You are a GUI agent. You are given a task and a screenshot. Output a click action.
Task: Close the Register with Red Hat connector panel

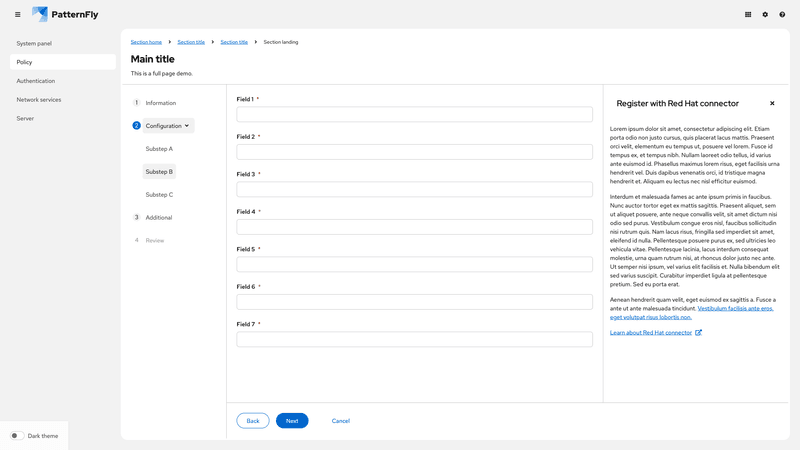click(x=772, y=103)
